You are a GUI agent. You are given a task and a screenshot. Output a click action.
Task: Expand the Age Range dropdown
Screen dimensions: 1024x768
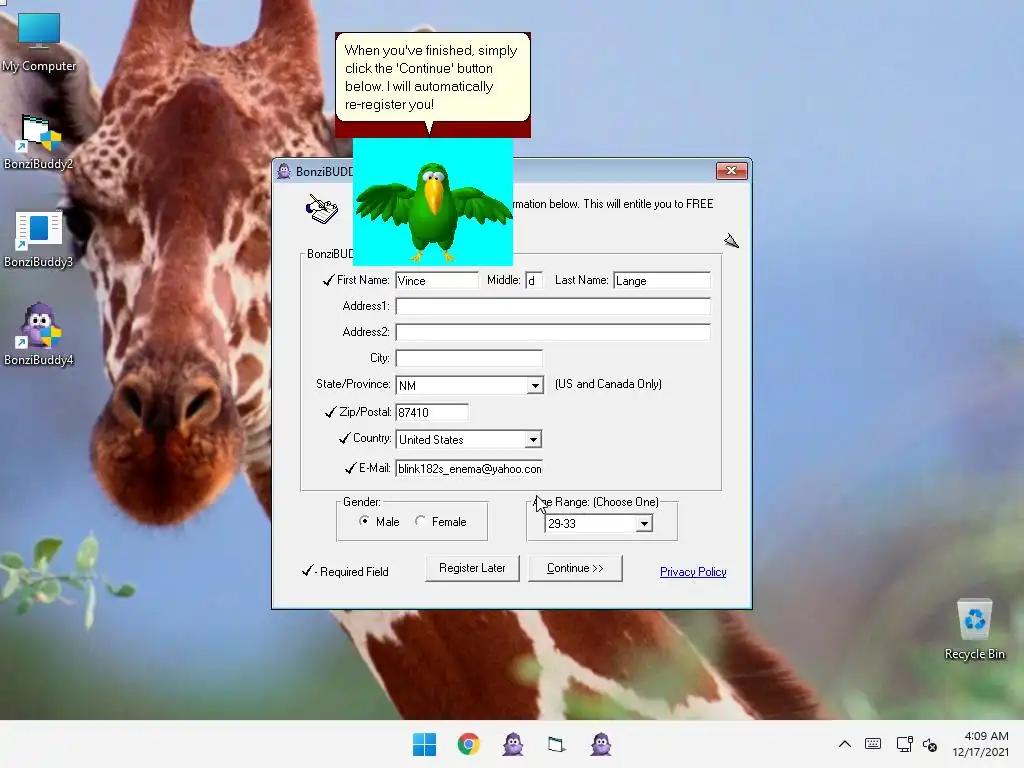click(645, 523)
